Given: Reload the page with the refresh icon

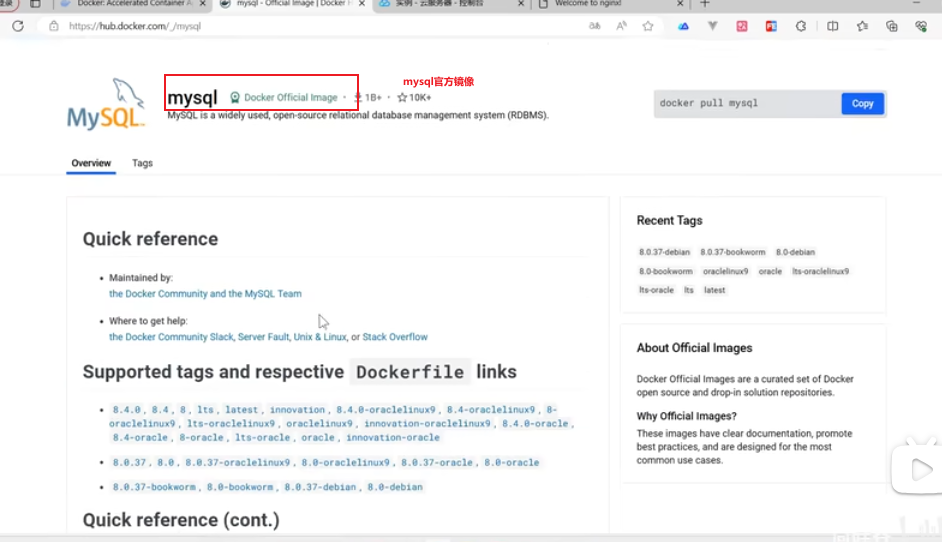Looking at the screenshot, I should [x=18, y=26].
